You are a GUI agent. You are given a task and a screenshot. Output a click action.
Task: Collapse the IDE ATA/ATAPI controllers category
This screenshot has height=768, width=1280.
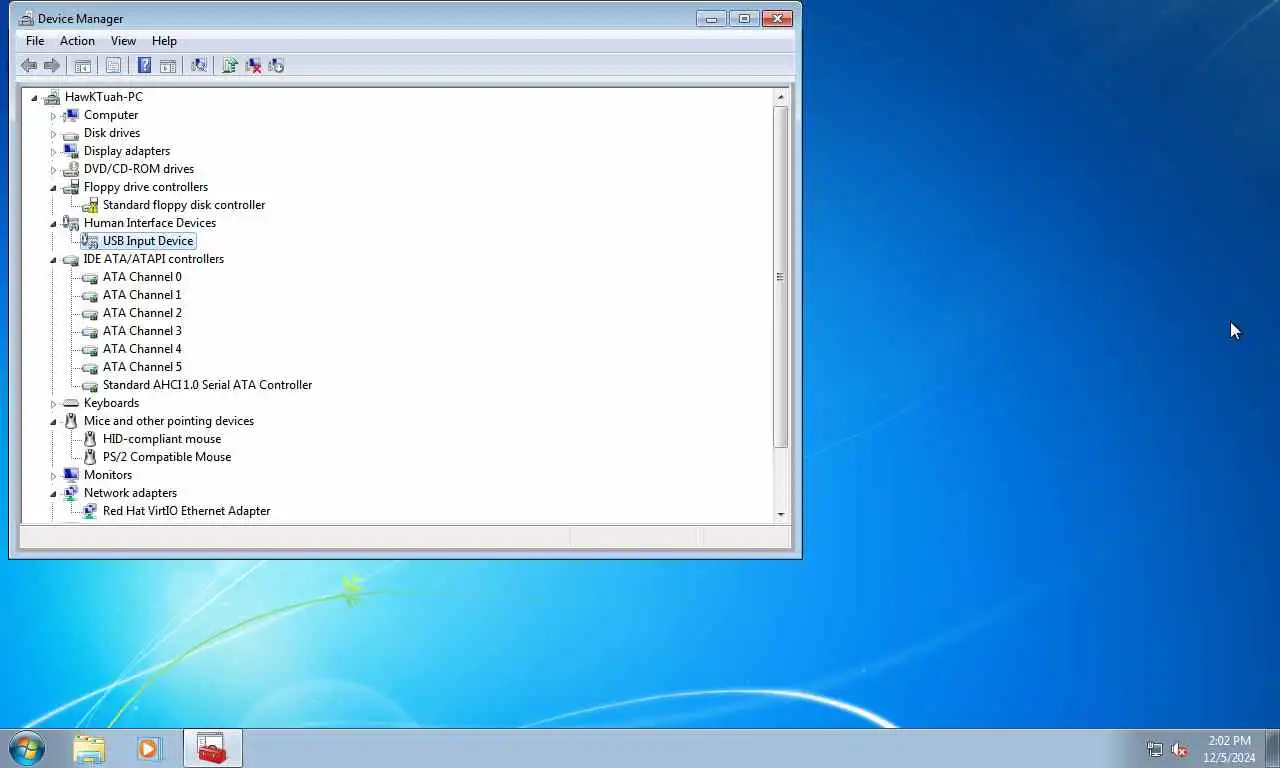(54, 260)
